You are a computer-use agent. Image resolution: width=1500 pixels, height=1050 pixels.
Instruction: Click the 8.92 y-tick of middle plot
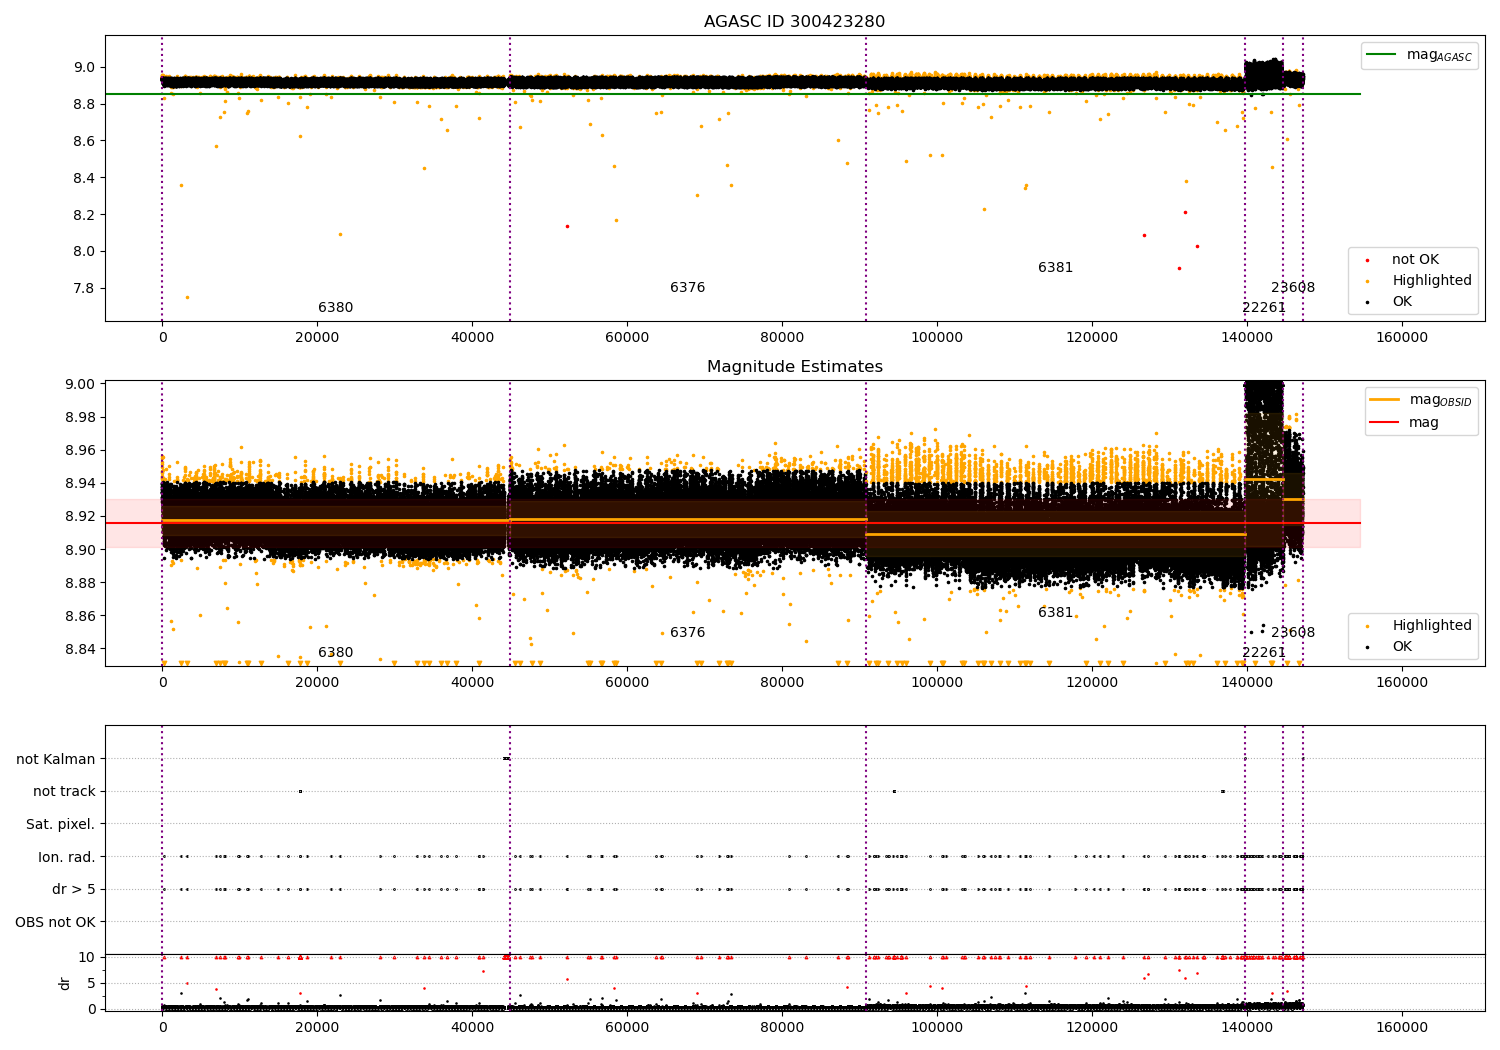point(81,517)
